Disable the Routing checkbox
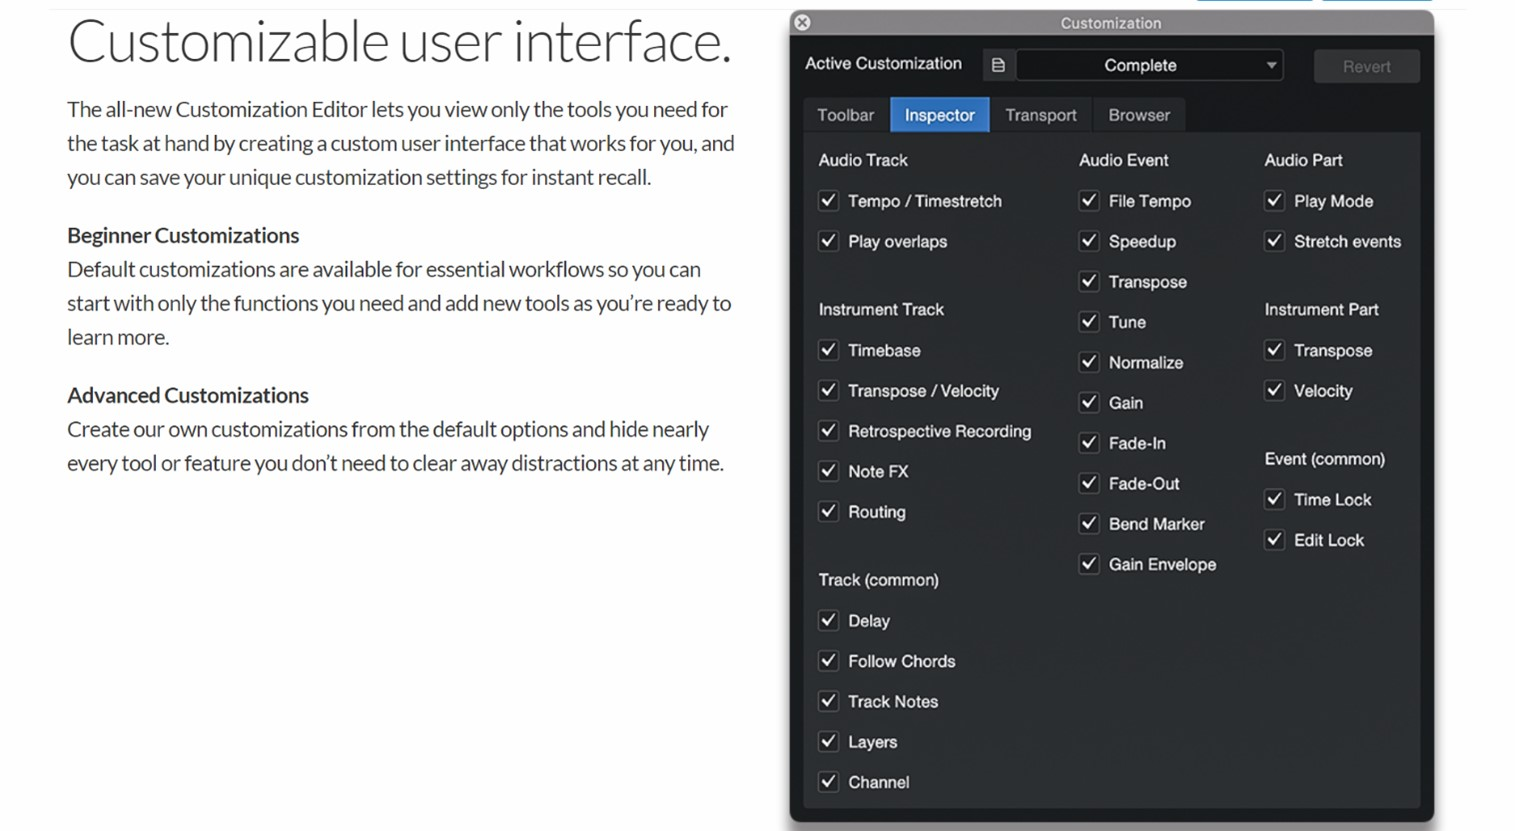 pos(828,510)
